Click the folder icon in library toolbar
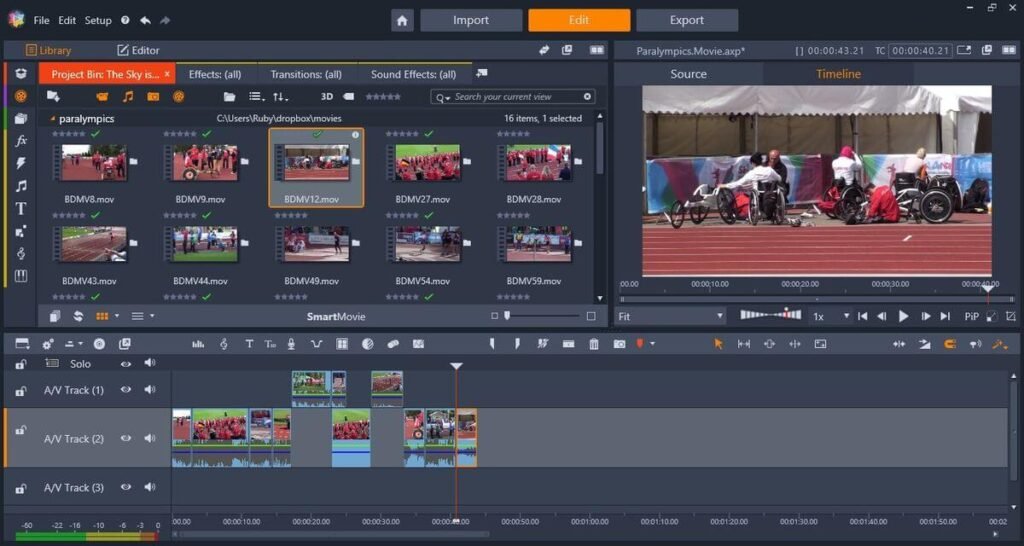 click(x=229, y=97)
